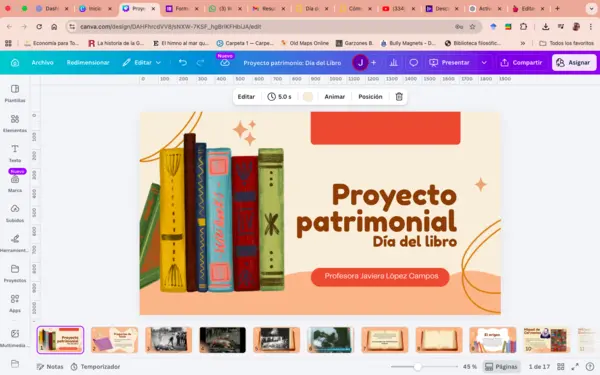Screen dimensions: 600x375
Task: Click the document title Proyecto patrimonio
Action: (x=292, y=63)
